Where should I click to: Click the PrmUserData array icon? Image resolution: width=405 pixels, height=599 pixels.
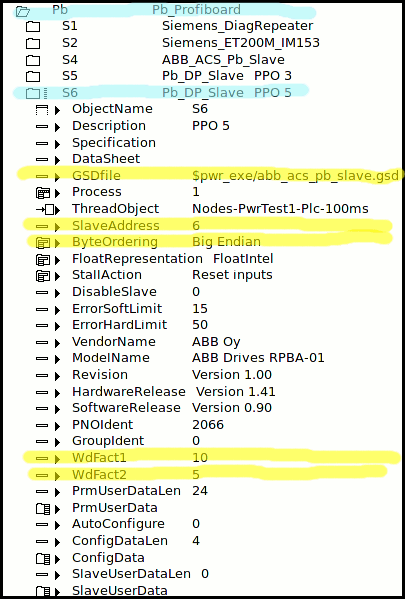pyautogui.click(x=42, y=508)
